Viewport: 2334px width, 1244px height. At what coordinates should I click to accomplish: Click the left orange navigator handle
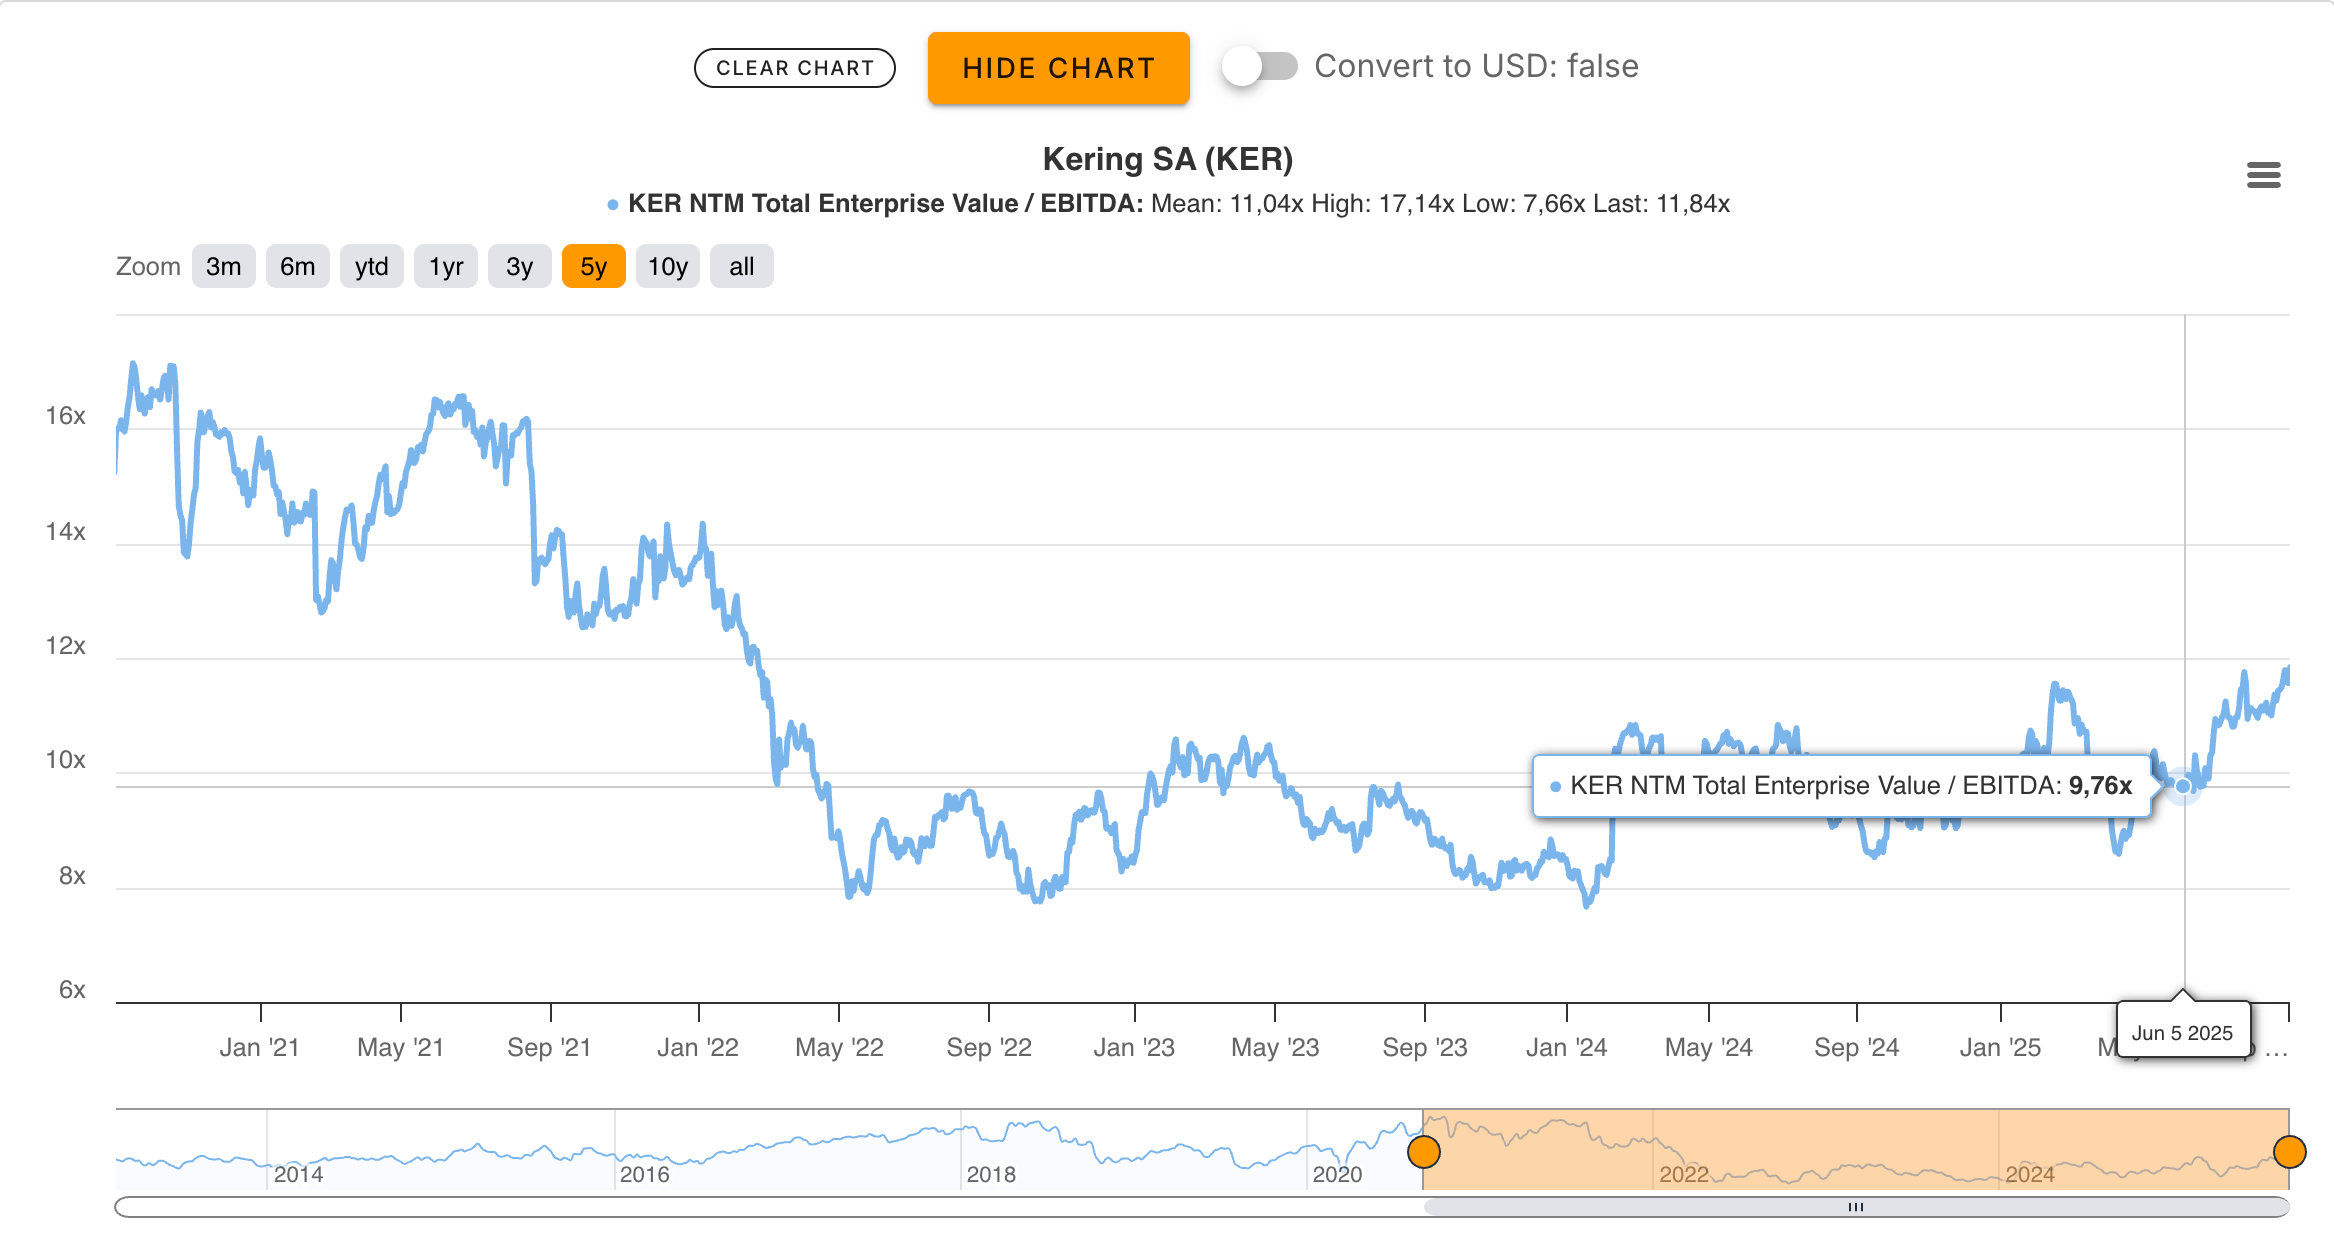point(1423,1152)
